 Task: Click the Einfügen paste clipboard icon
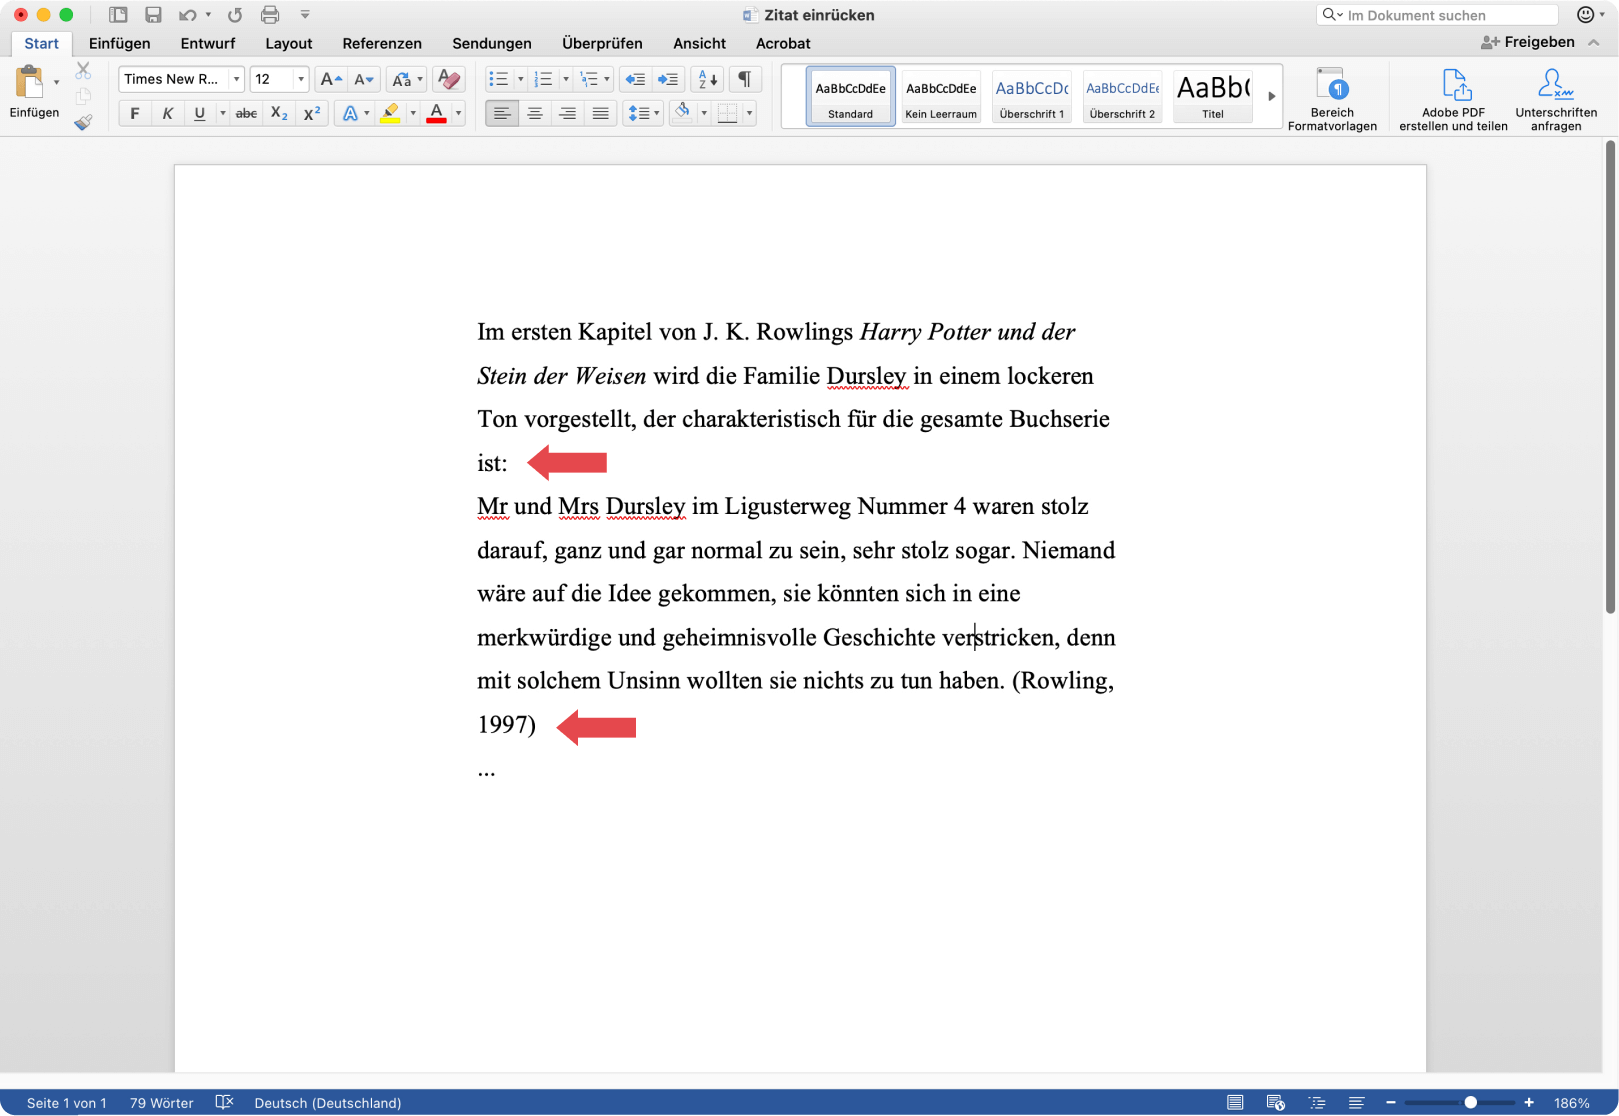click(x=29, y=82)
